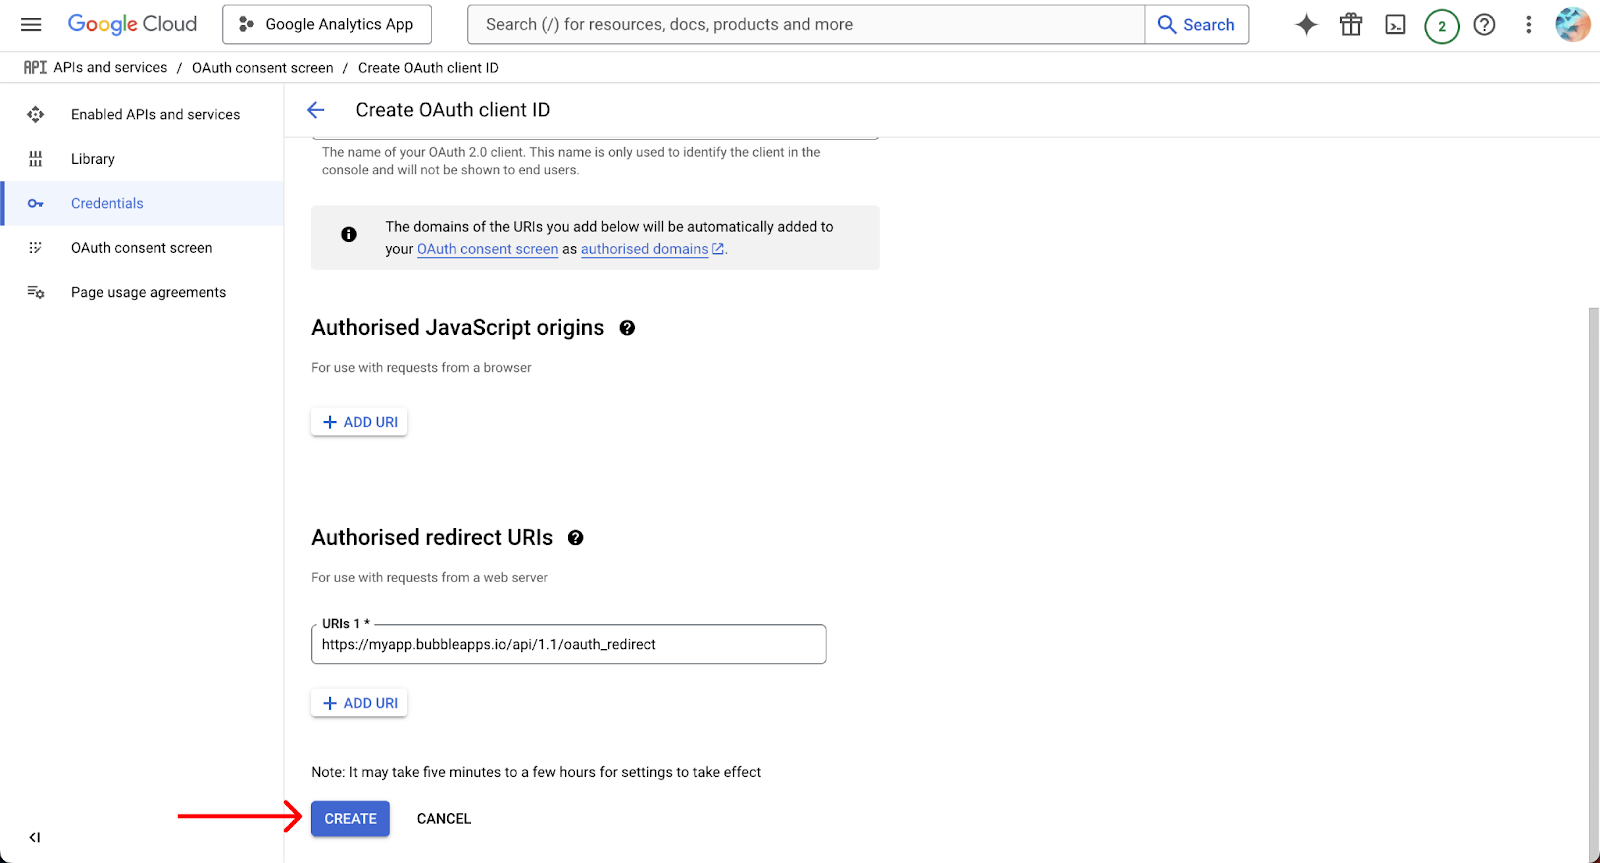Image resolution: width=1600 pixels, height=863 pixels.
Task: Open the free trial gift icon
Action: pos(1351,25)
